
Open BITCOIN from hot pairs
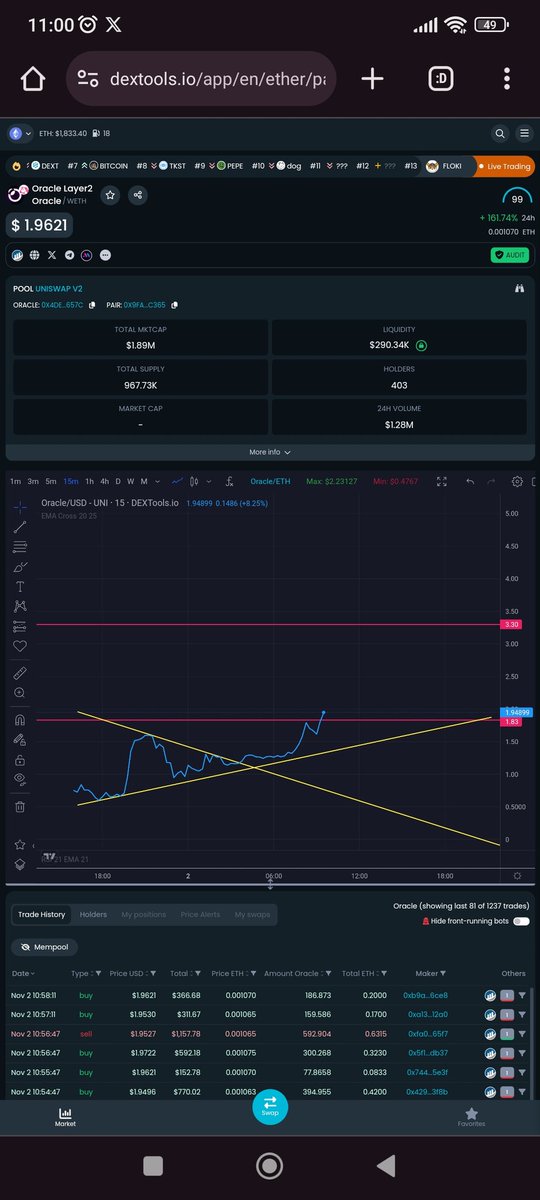coord(107,166)
